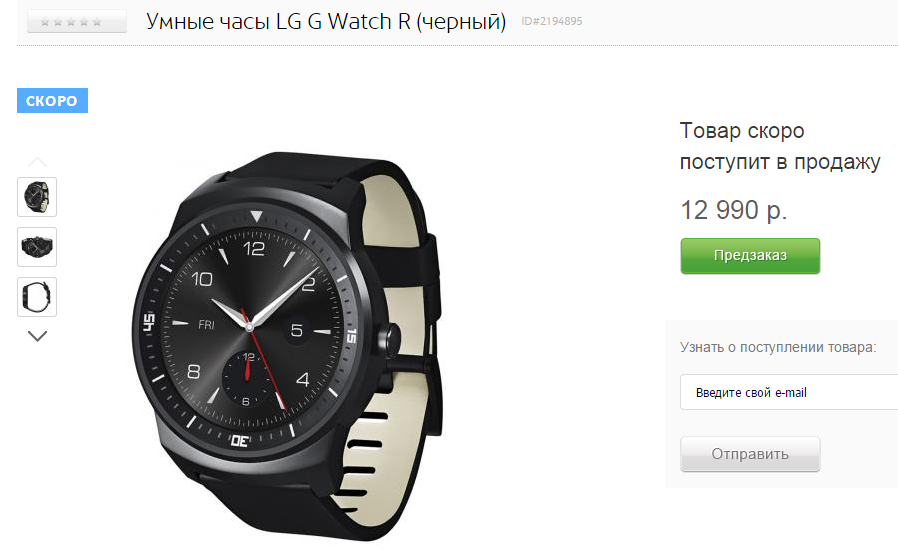Focus the 'Введите свой e-mail' field
The image size is (898, 558).
point(789,392)
